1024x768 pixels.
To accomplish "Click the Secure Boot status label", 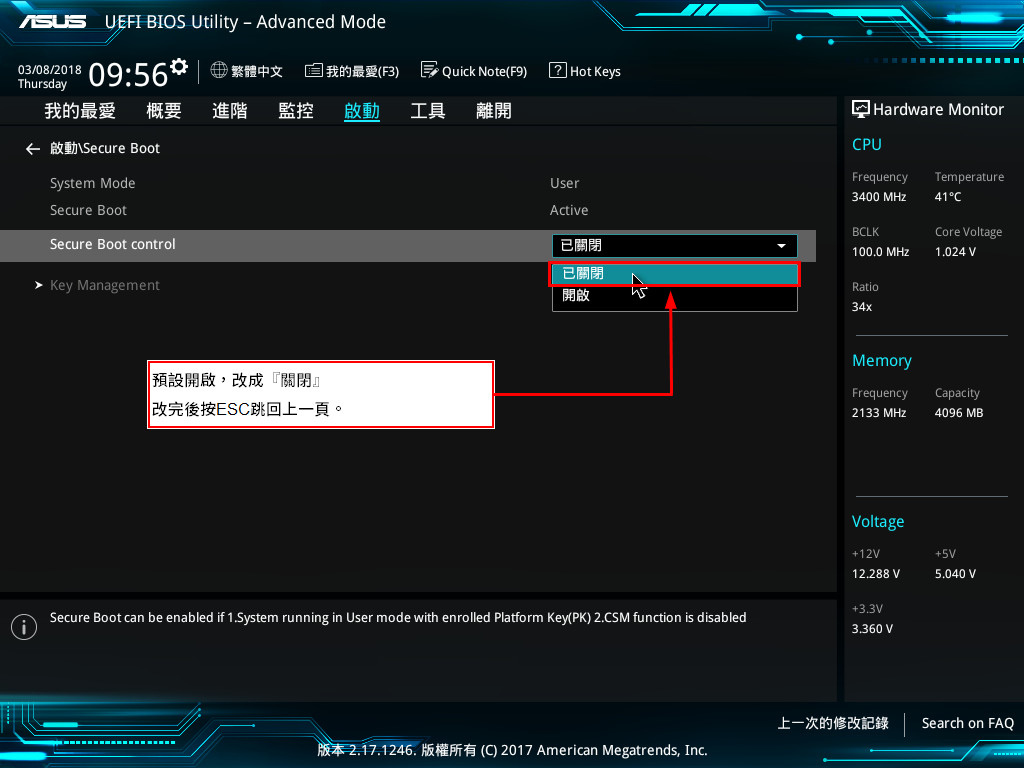I will pos(88,210).
